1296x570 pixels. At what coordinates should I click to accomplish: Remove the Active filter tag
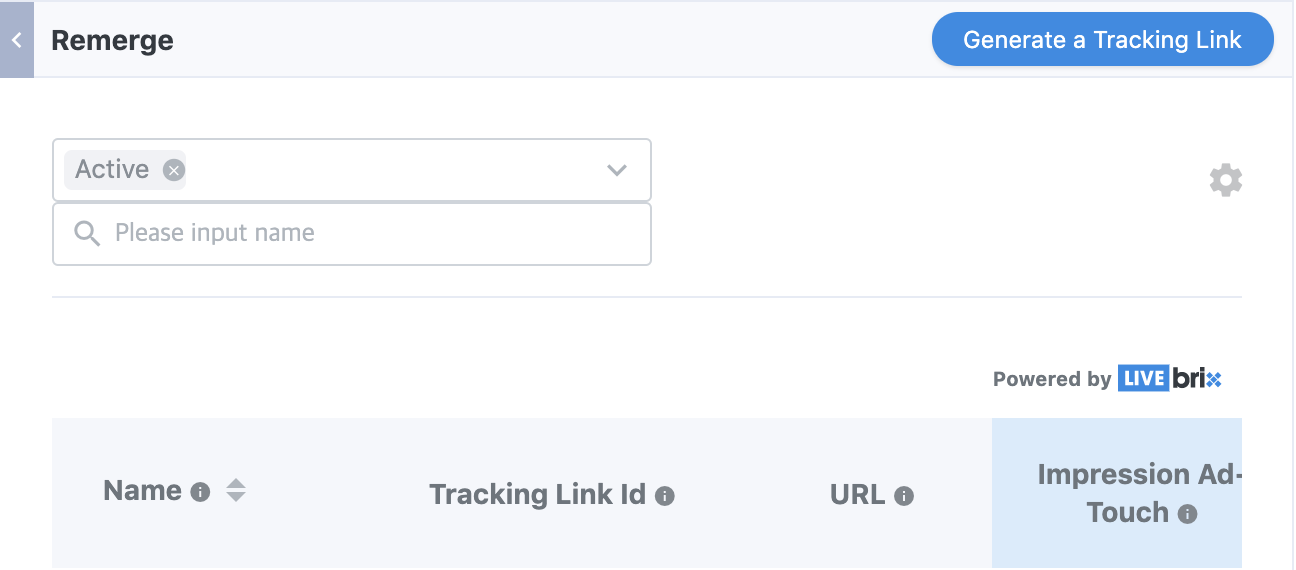click(x=174, y=170)
